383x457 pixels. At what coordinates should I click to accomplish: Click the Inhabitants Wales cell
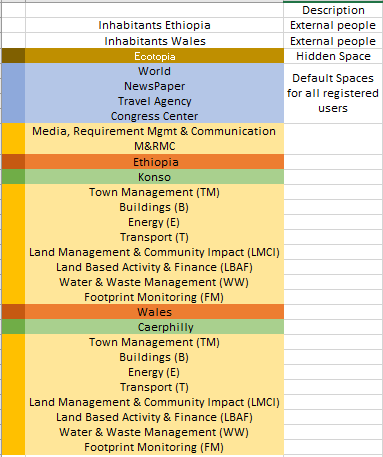(x=154, y=41)
